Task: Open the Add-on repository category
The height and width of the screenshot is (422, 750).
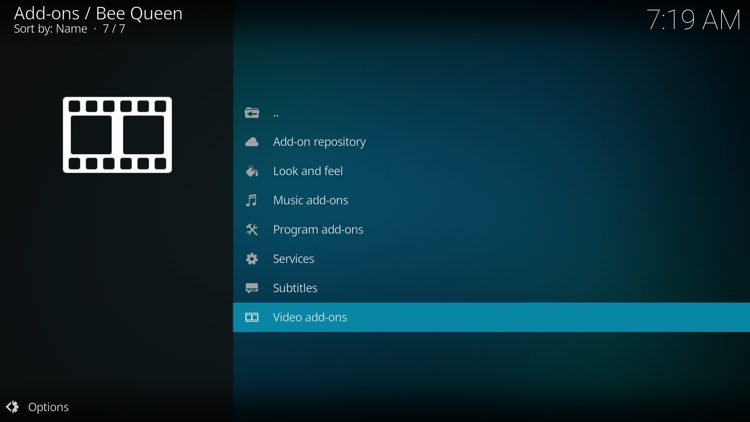Action: [491, 142]
